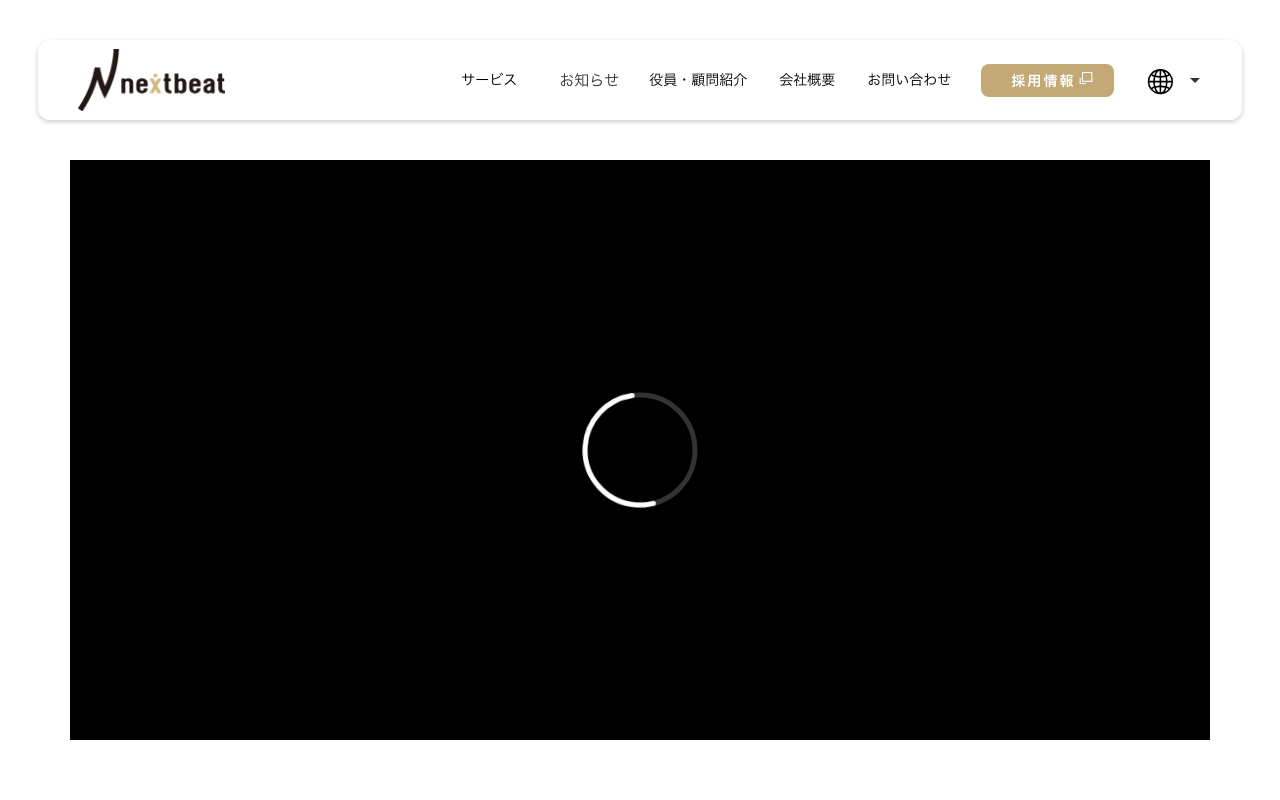Click the gold 採用情報 button

pos(1047,80)
